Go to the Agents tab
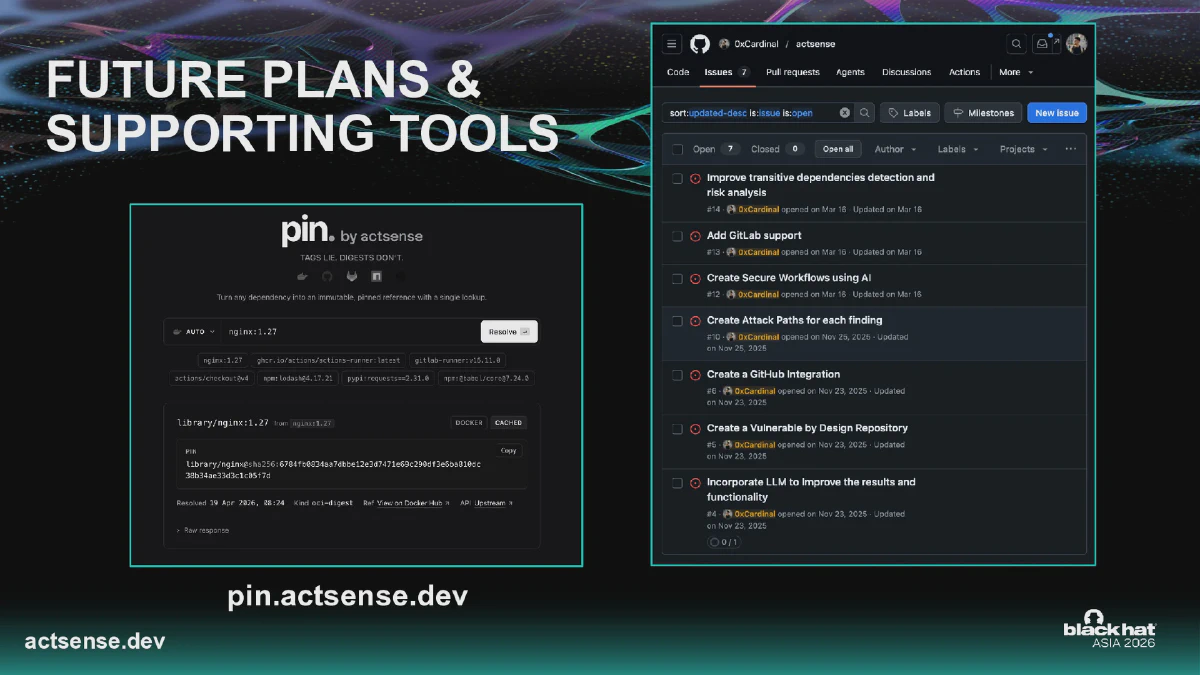Image resolution: width=1200 pixels, height=675 pixels. (x=850, y=72)
